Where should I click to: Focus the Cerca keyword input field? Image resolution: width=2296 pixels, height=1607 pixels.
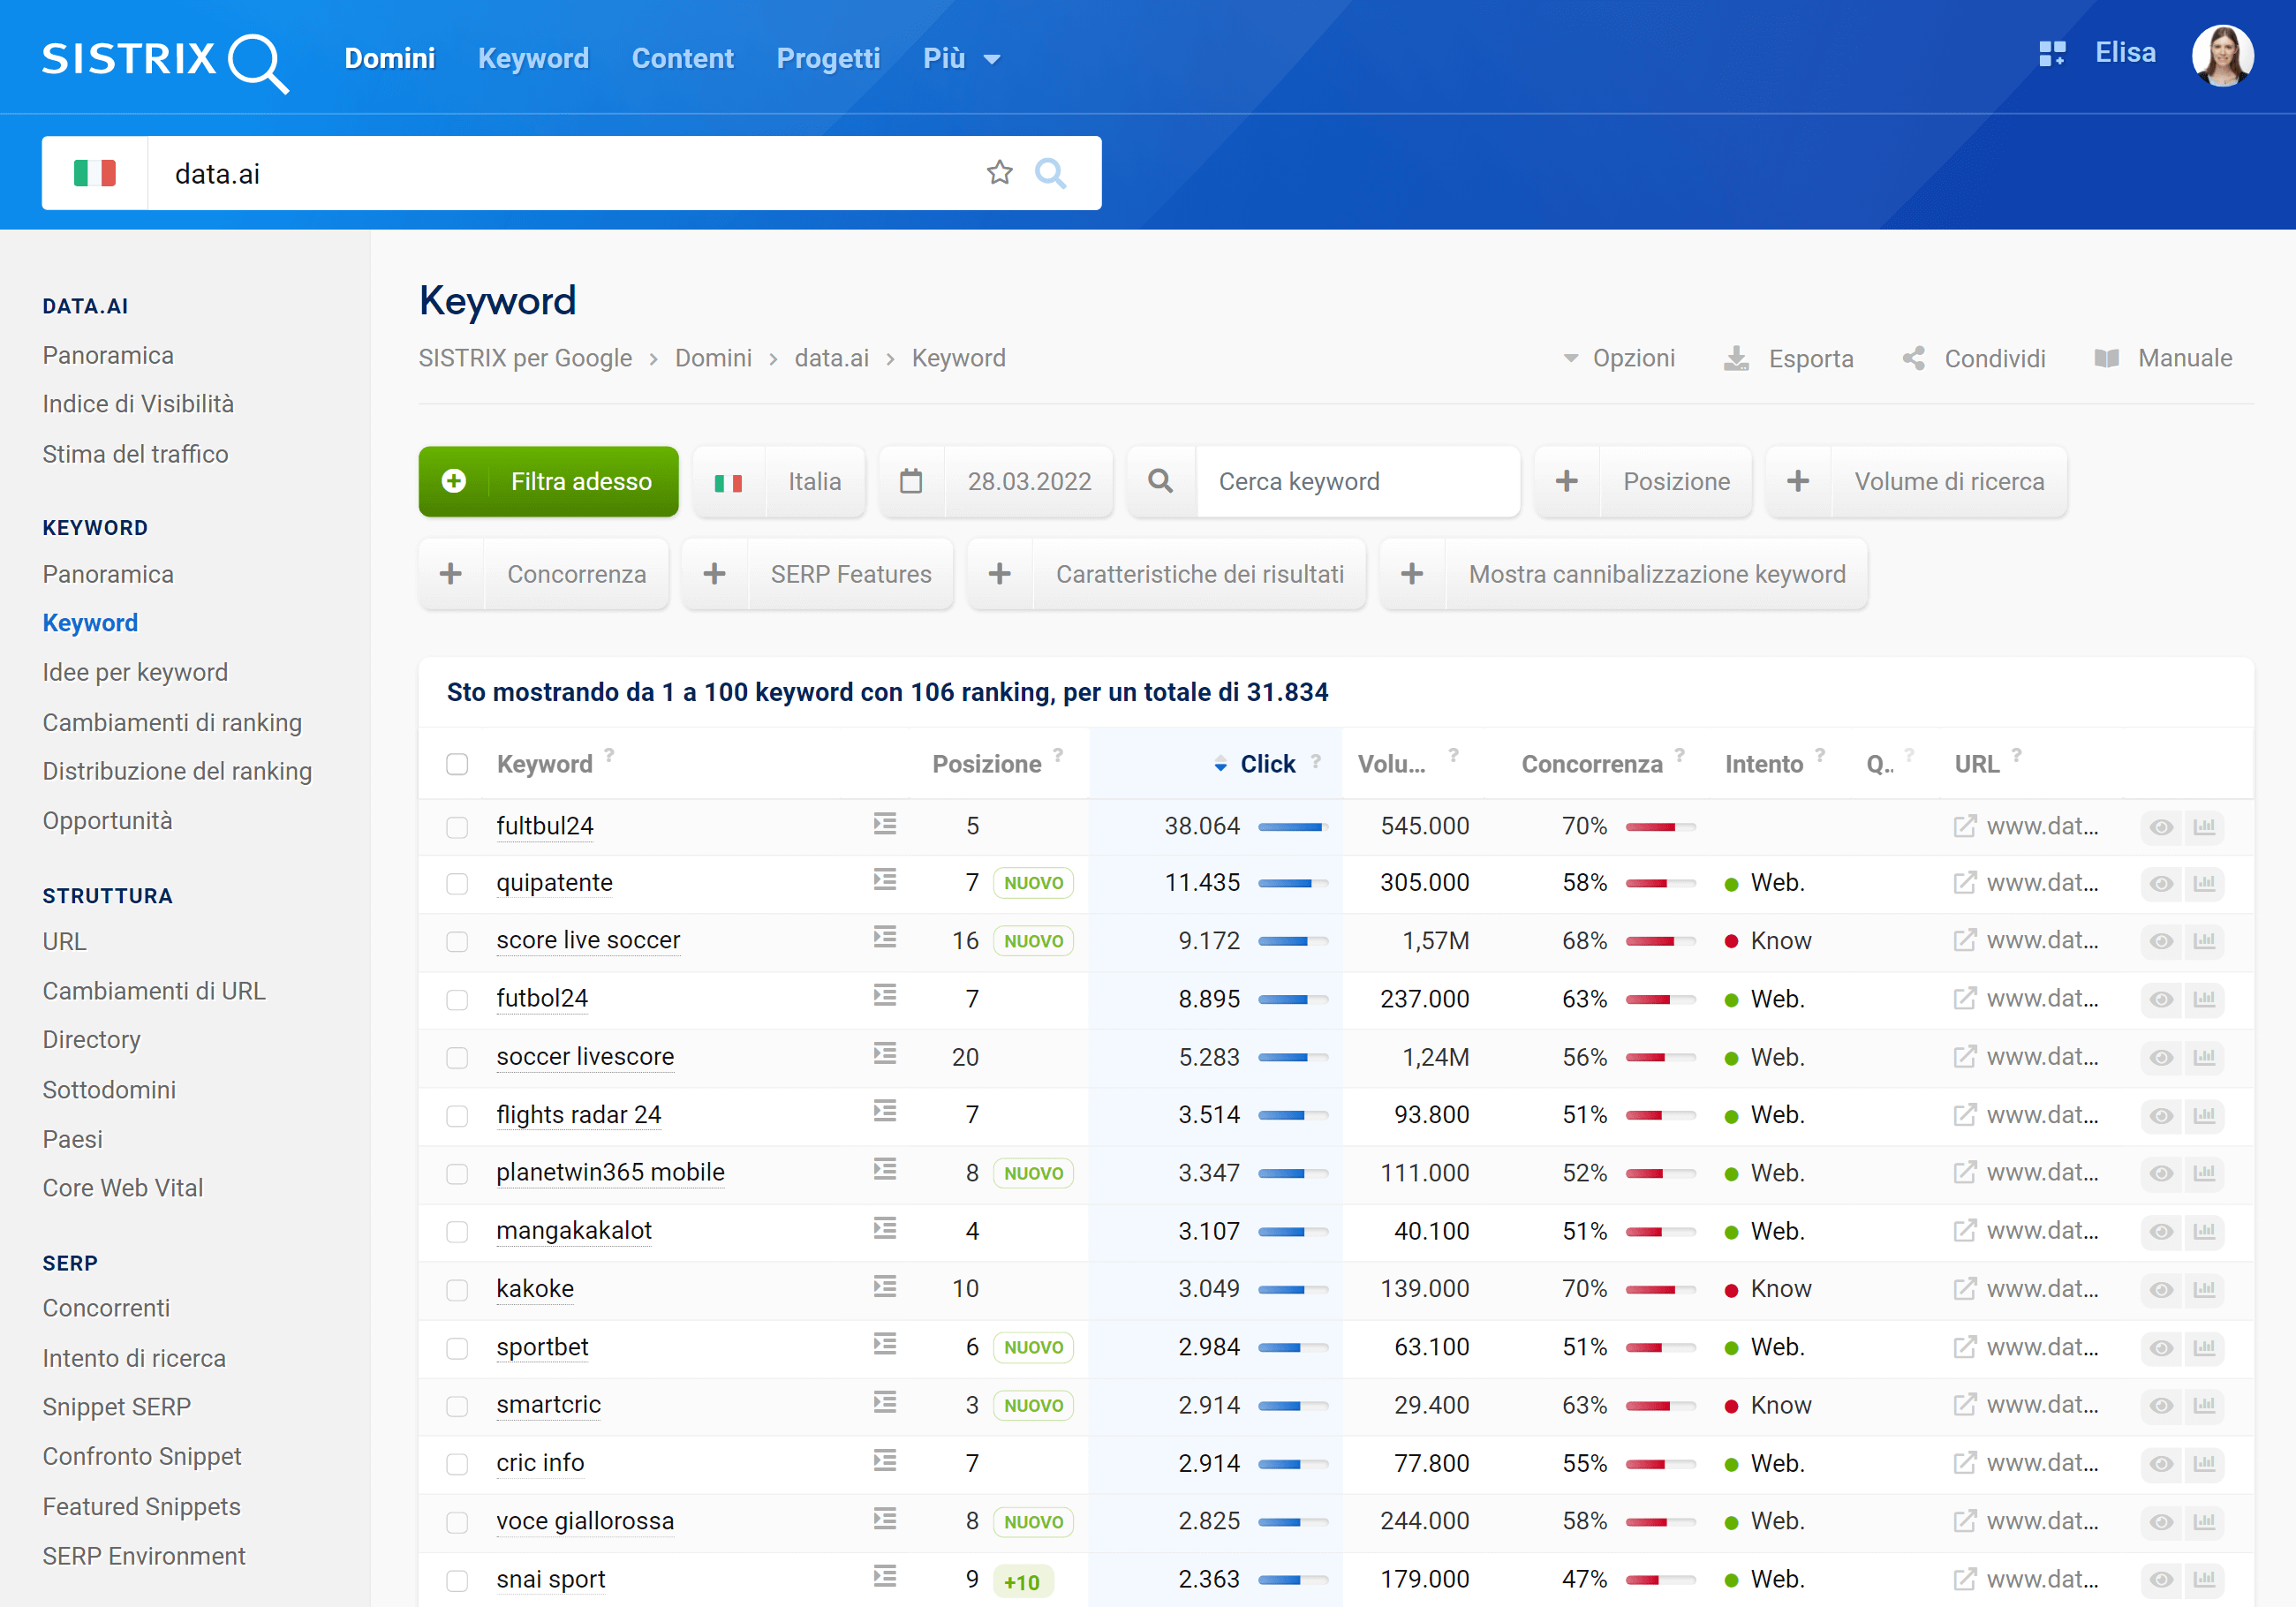pos(1358,481)
